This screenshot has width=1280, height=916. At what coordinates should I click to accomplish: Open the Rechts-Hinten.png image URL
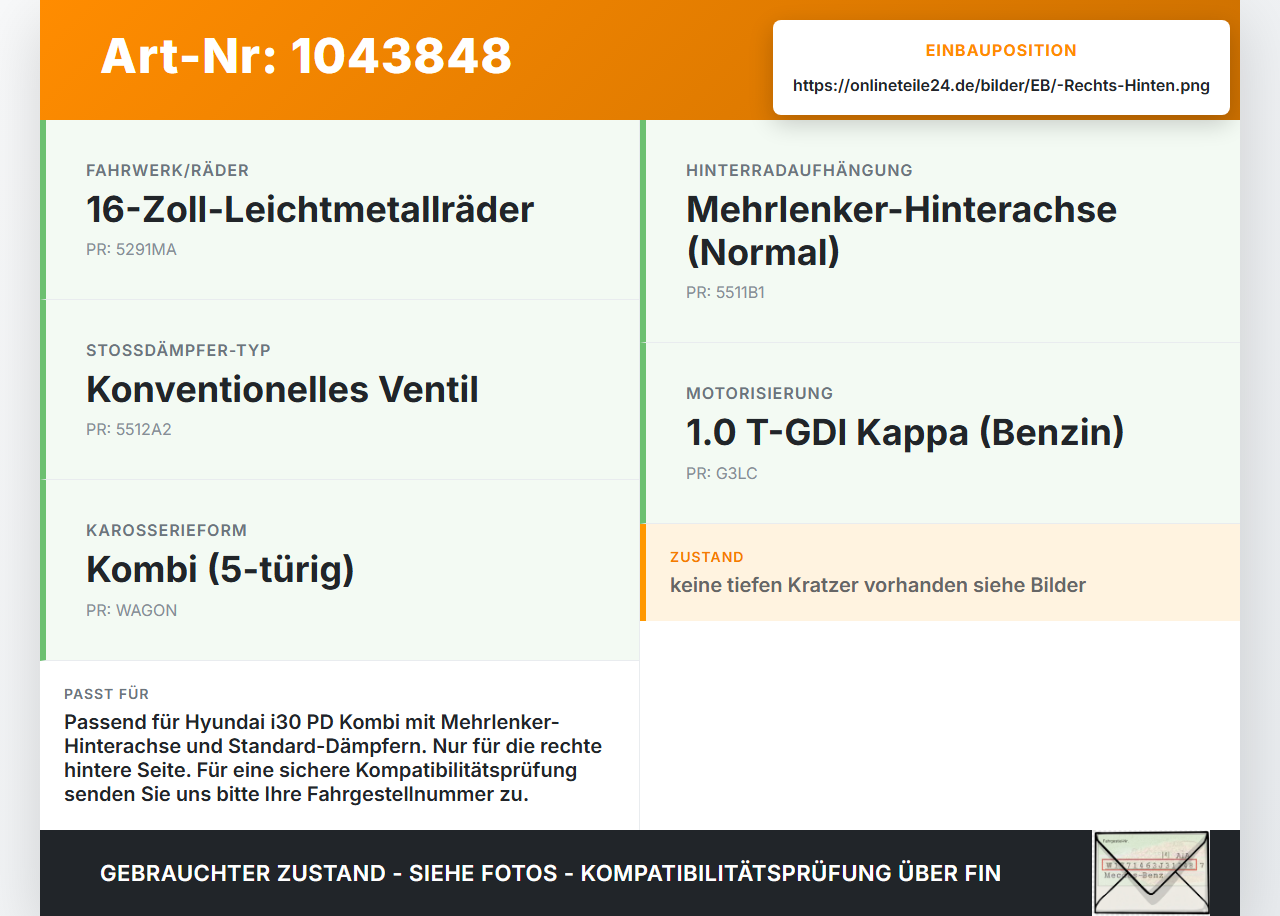[x=1001, y=85]
